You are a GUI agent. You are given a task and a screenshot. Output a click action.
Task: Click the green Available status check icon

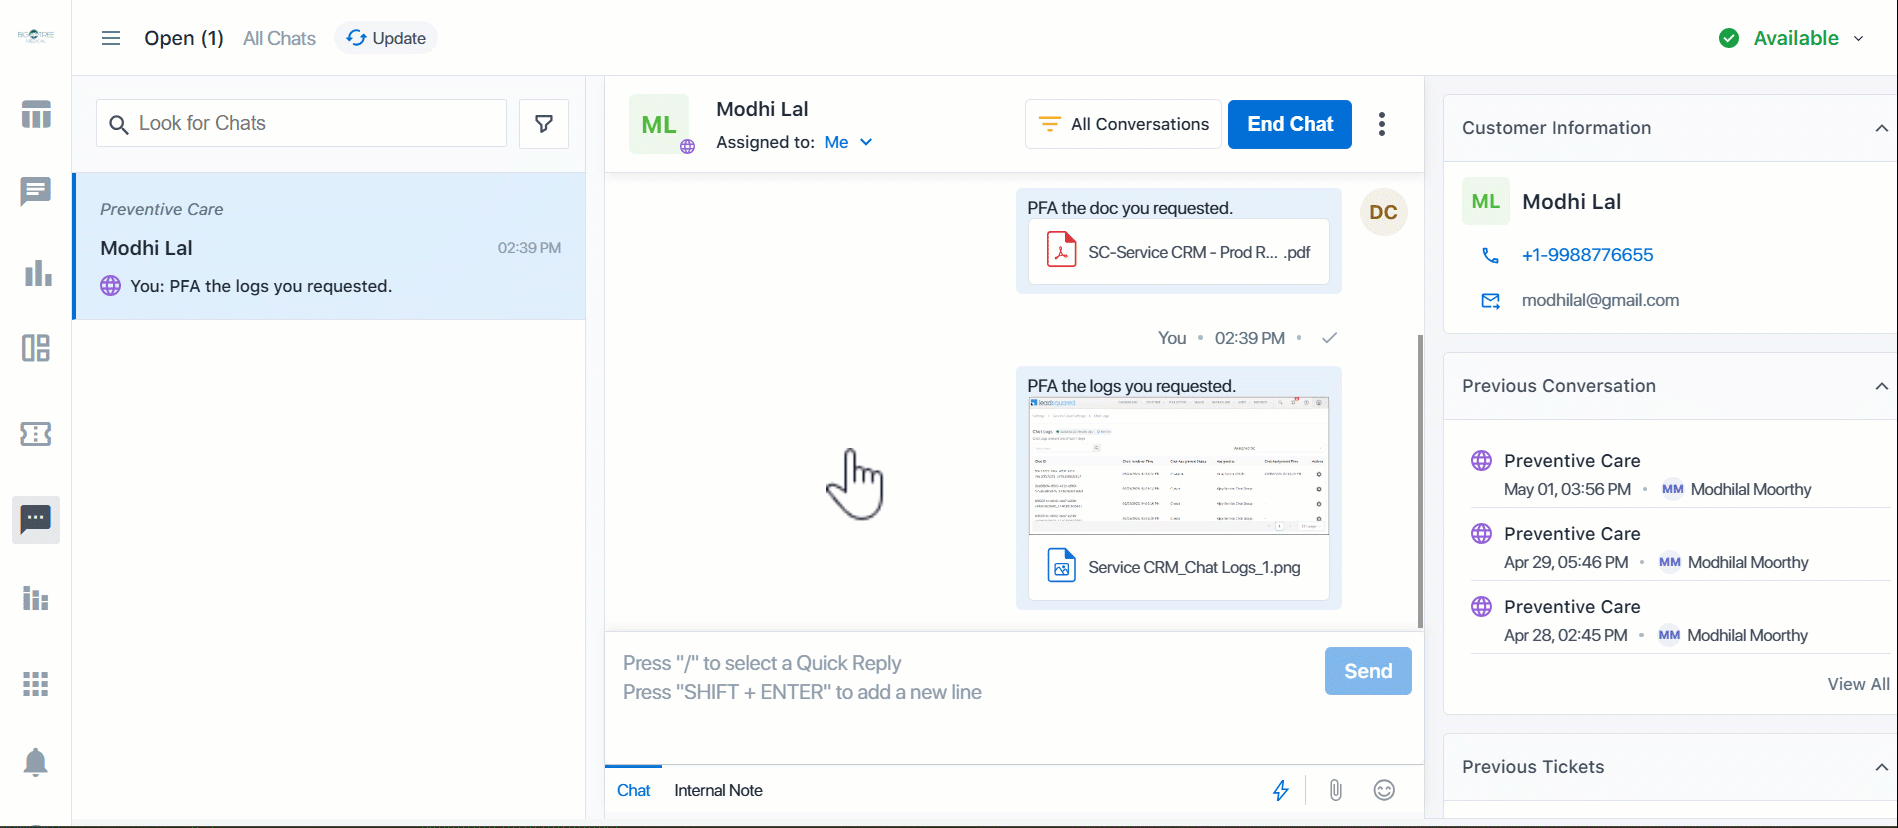coord(1729,38)
